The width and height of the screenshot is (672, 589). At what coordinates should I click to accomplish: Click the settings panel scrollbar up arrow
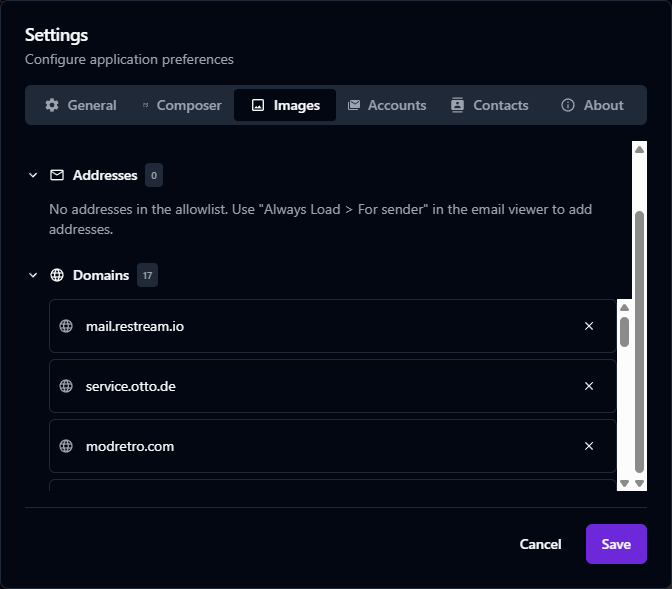[x=640, y=149]
